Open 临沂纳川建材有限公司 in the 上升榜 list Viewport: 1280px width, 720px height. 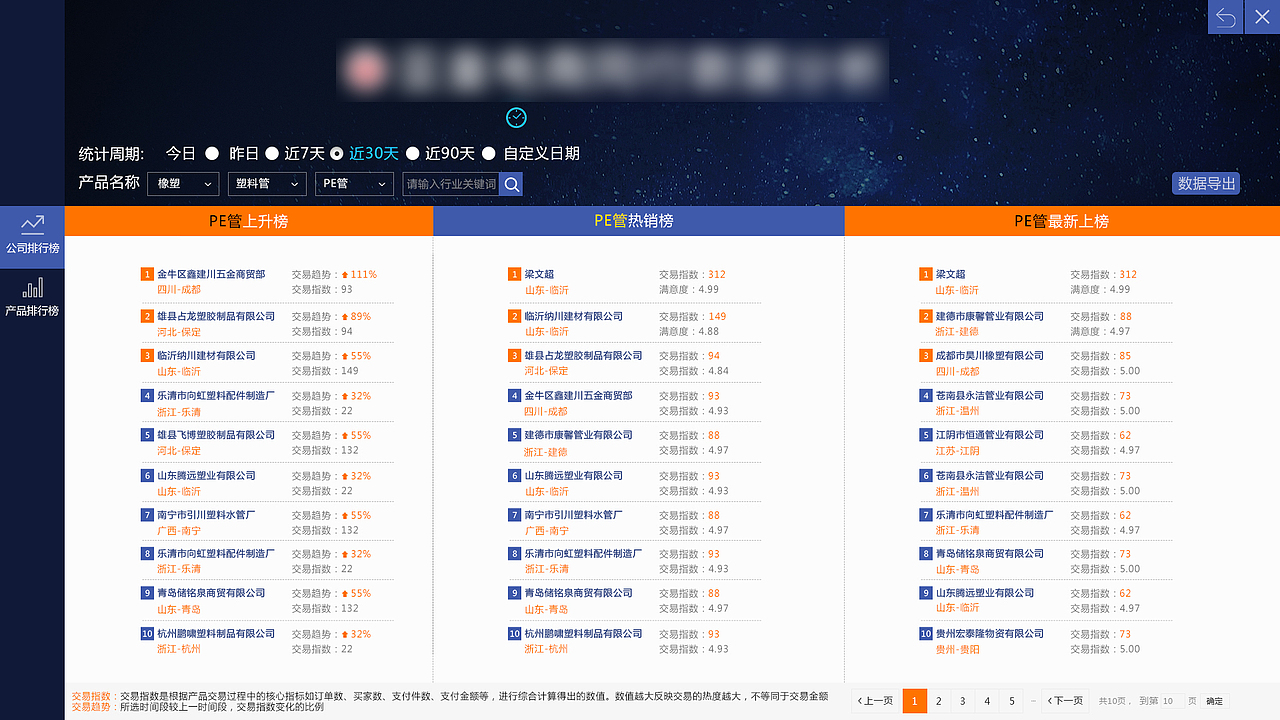pyautogui.click(x=206, y=355)
